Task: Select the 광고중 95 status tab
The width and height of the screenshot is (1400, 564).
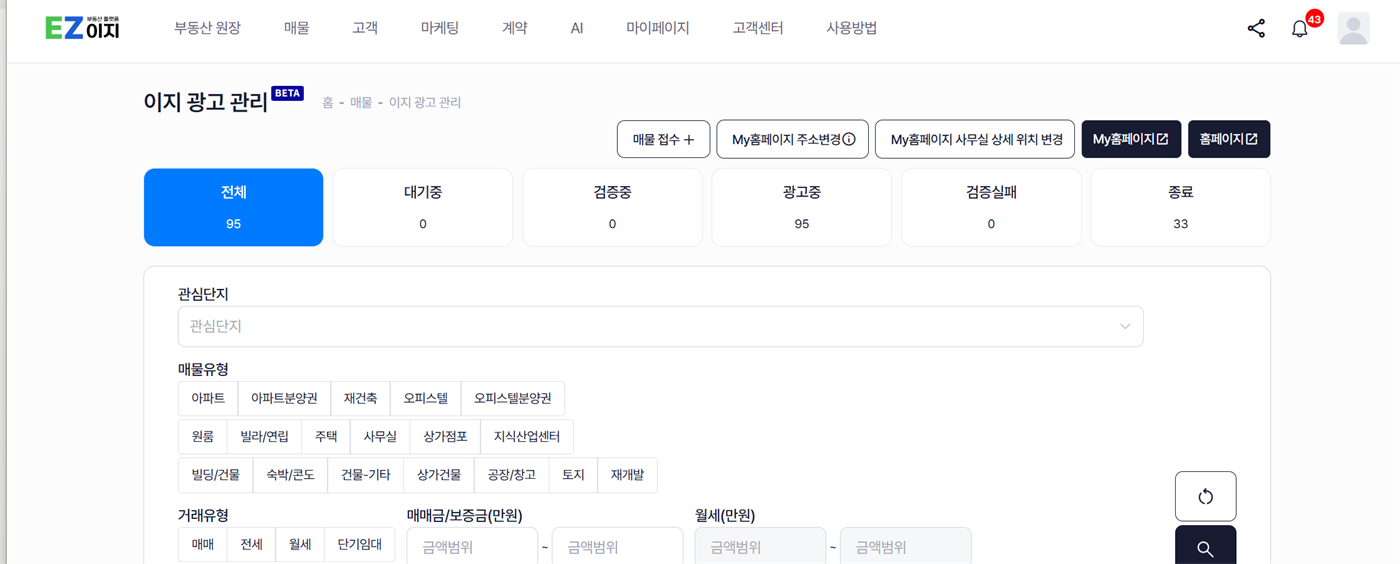Action: [x=801, y=207]
